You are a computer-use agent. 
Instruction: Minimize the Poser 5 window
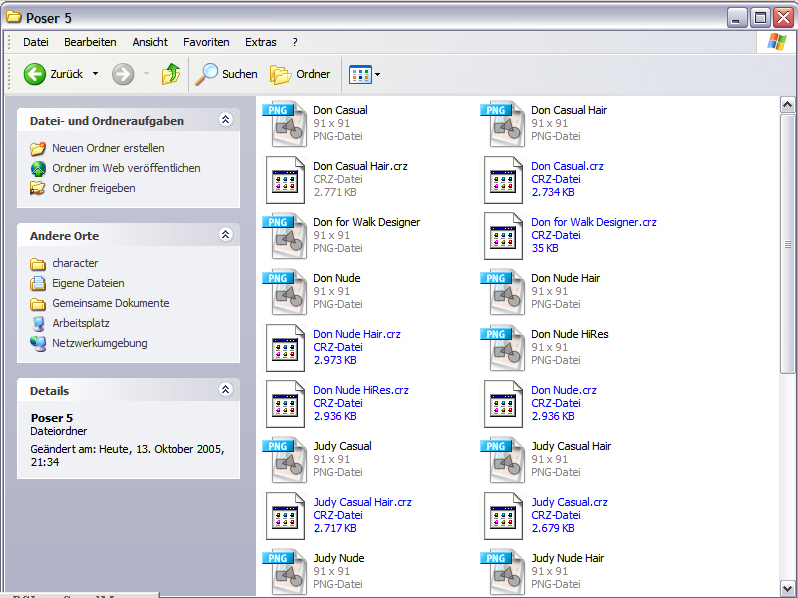(x=736, y=18)
